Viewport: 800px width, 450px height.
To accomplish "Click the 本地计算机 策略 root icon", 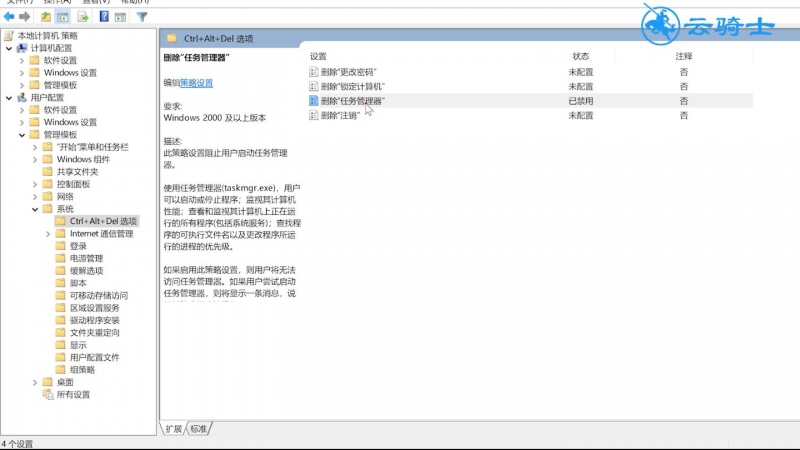I will 9,36.
